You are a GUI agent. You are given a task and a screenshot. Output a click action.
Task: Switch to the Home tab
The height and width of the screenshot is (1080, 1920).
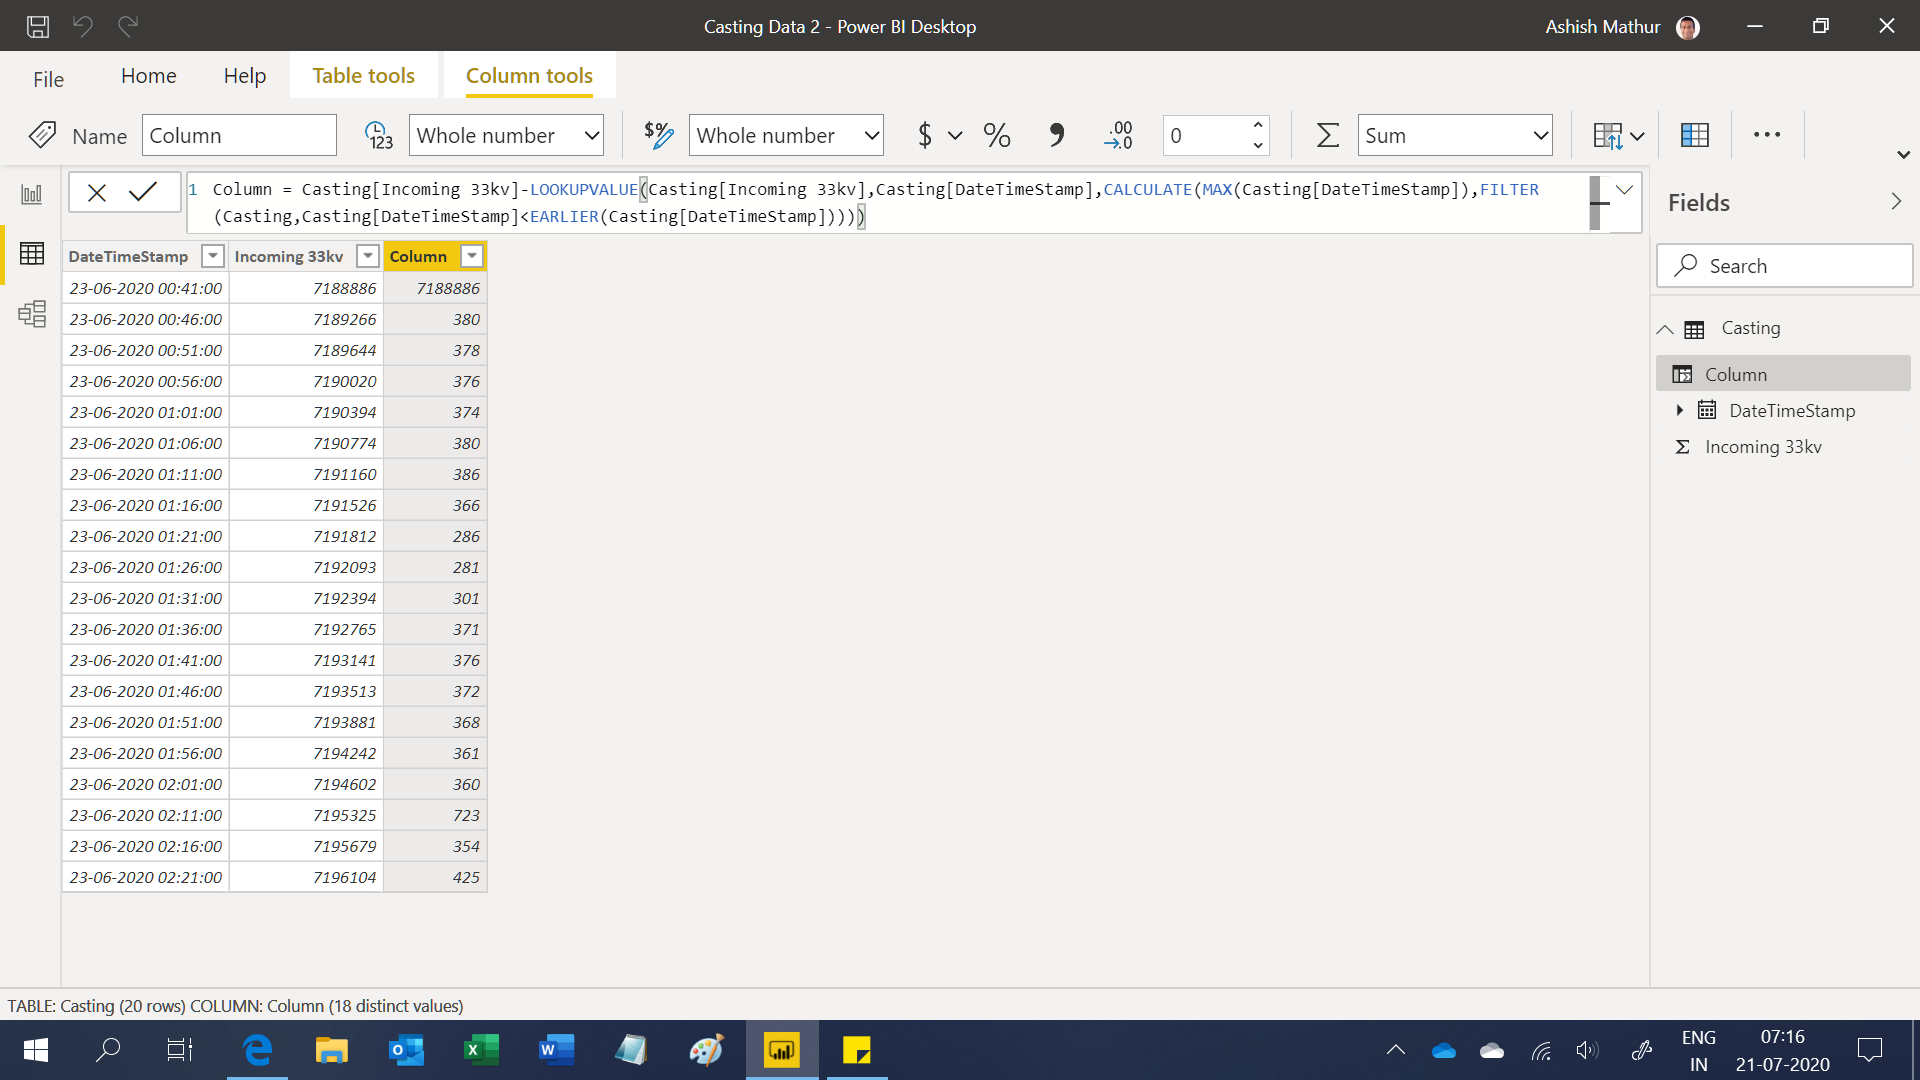(149, 76)
